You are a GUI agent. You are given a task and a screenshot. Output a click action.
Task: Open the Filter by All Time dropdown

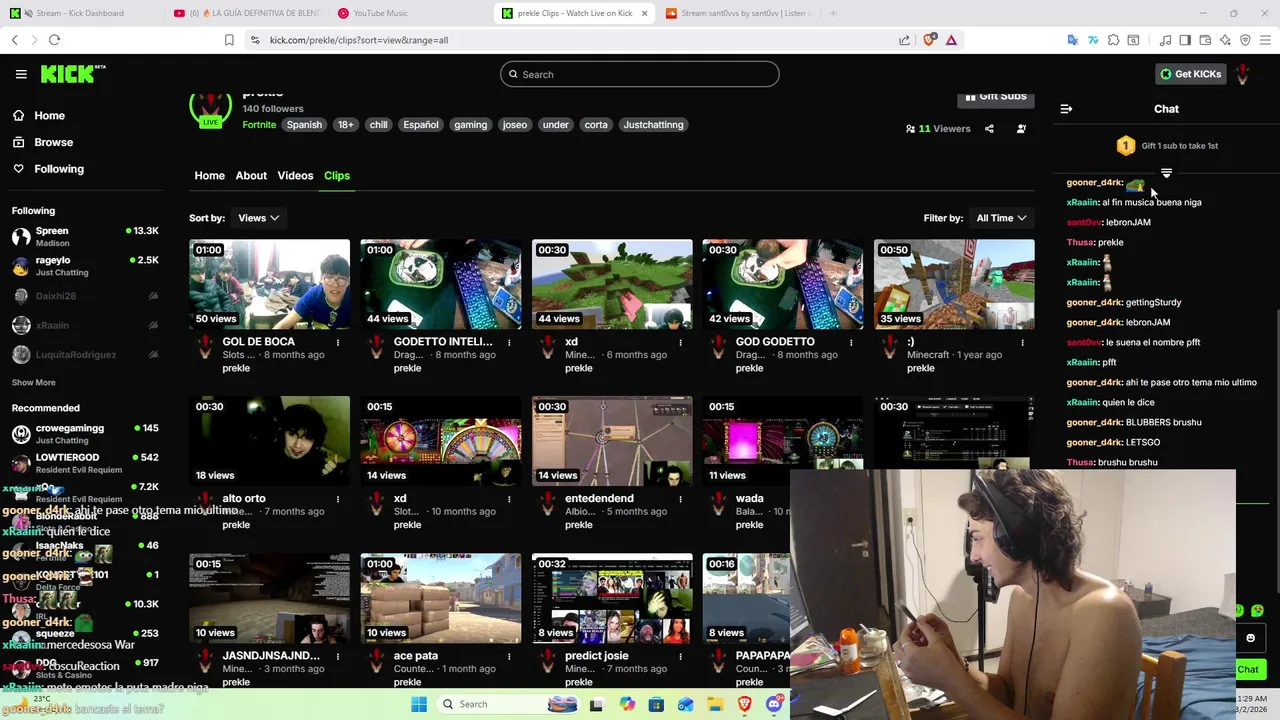coord(1001,218)
